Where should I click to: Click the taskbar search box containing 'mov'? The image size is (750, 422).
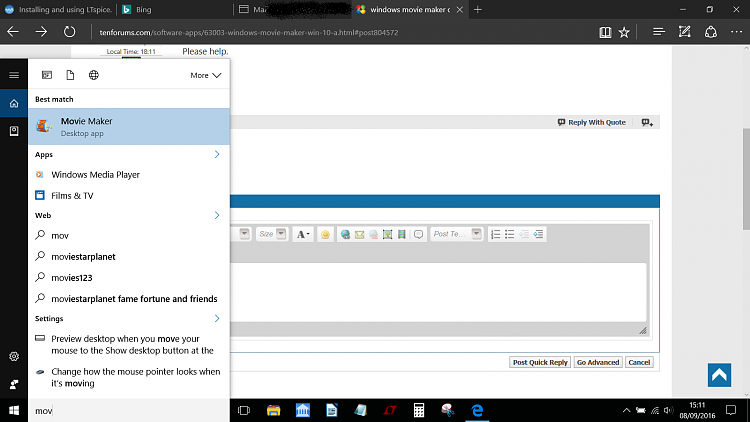pos(129,411)
